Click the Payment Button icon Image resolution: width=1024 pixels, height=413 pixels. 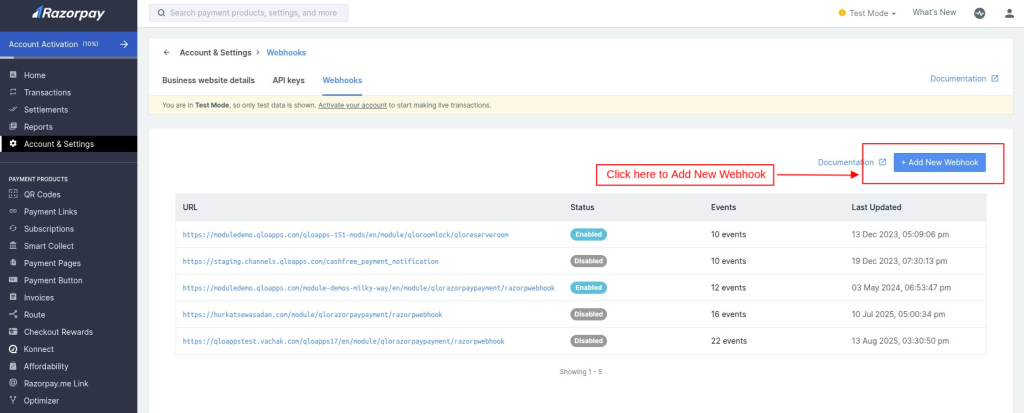(x=13, y=280)
